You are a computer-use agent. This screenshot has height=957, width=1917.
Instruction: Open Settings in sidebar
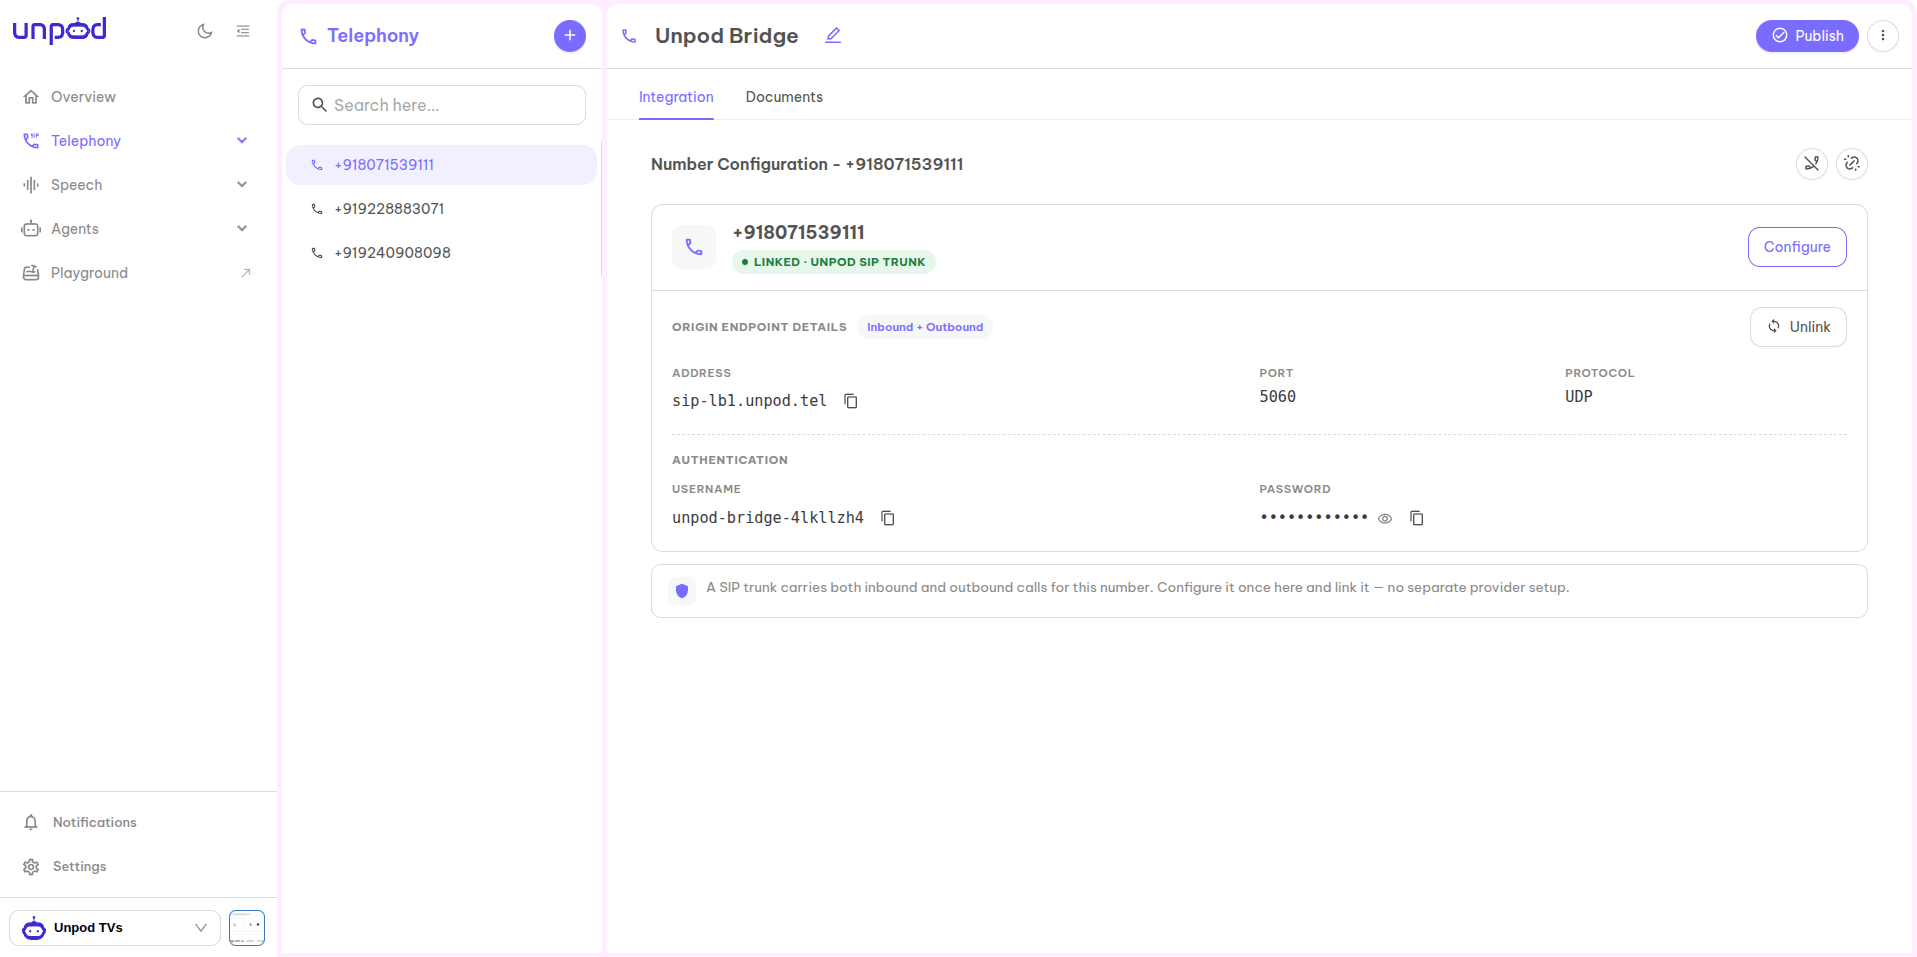(79, 866)
